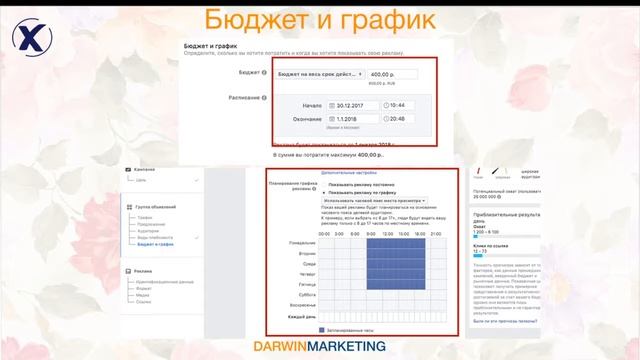Click the Среда scheduled block in the grid
The height and width of the screenshot is (360, 640).
click(396, 264)
